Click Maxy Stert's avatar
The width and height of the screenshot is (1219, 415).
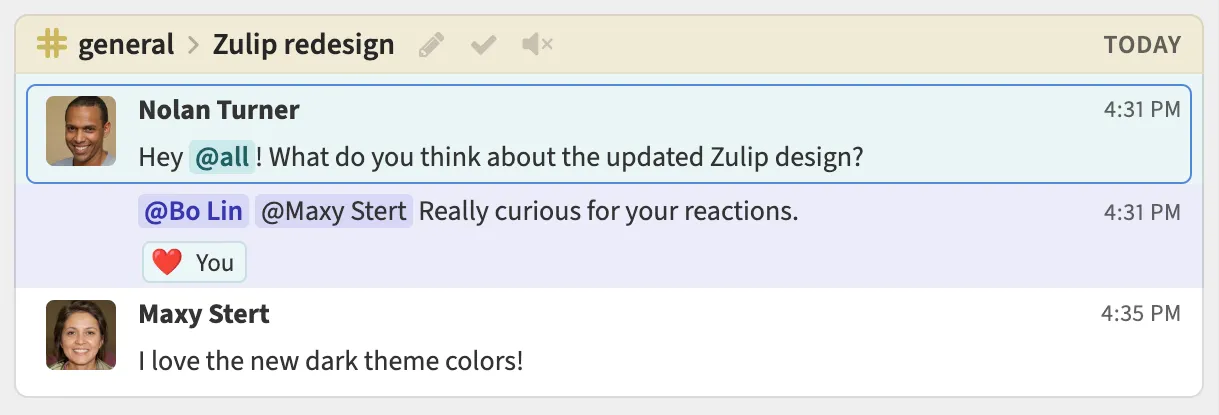click(x=81, y=335)
